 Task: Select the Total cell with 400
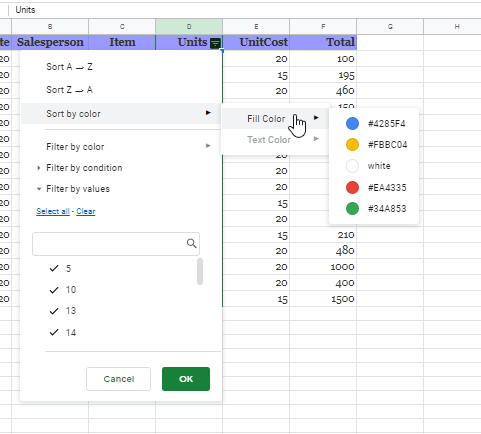pos(323,283)
